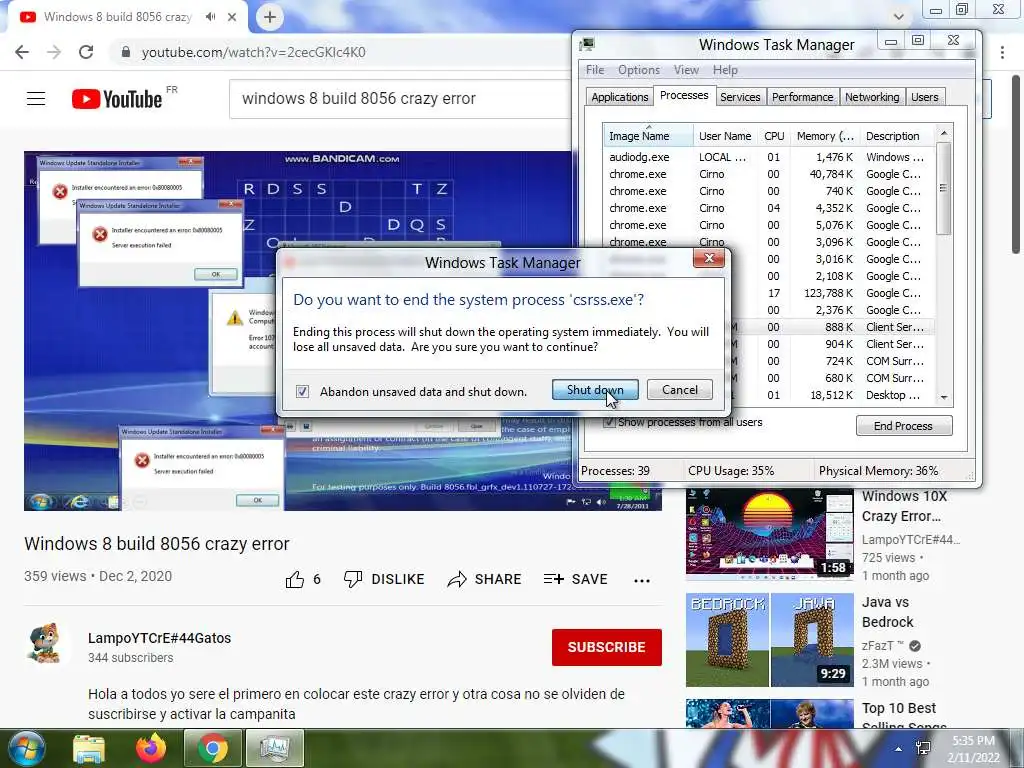This screenshot has width=1024, height=768.
Task: Click the Chrome forward arrow
Action: (54, 52)
